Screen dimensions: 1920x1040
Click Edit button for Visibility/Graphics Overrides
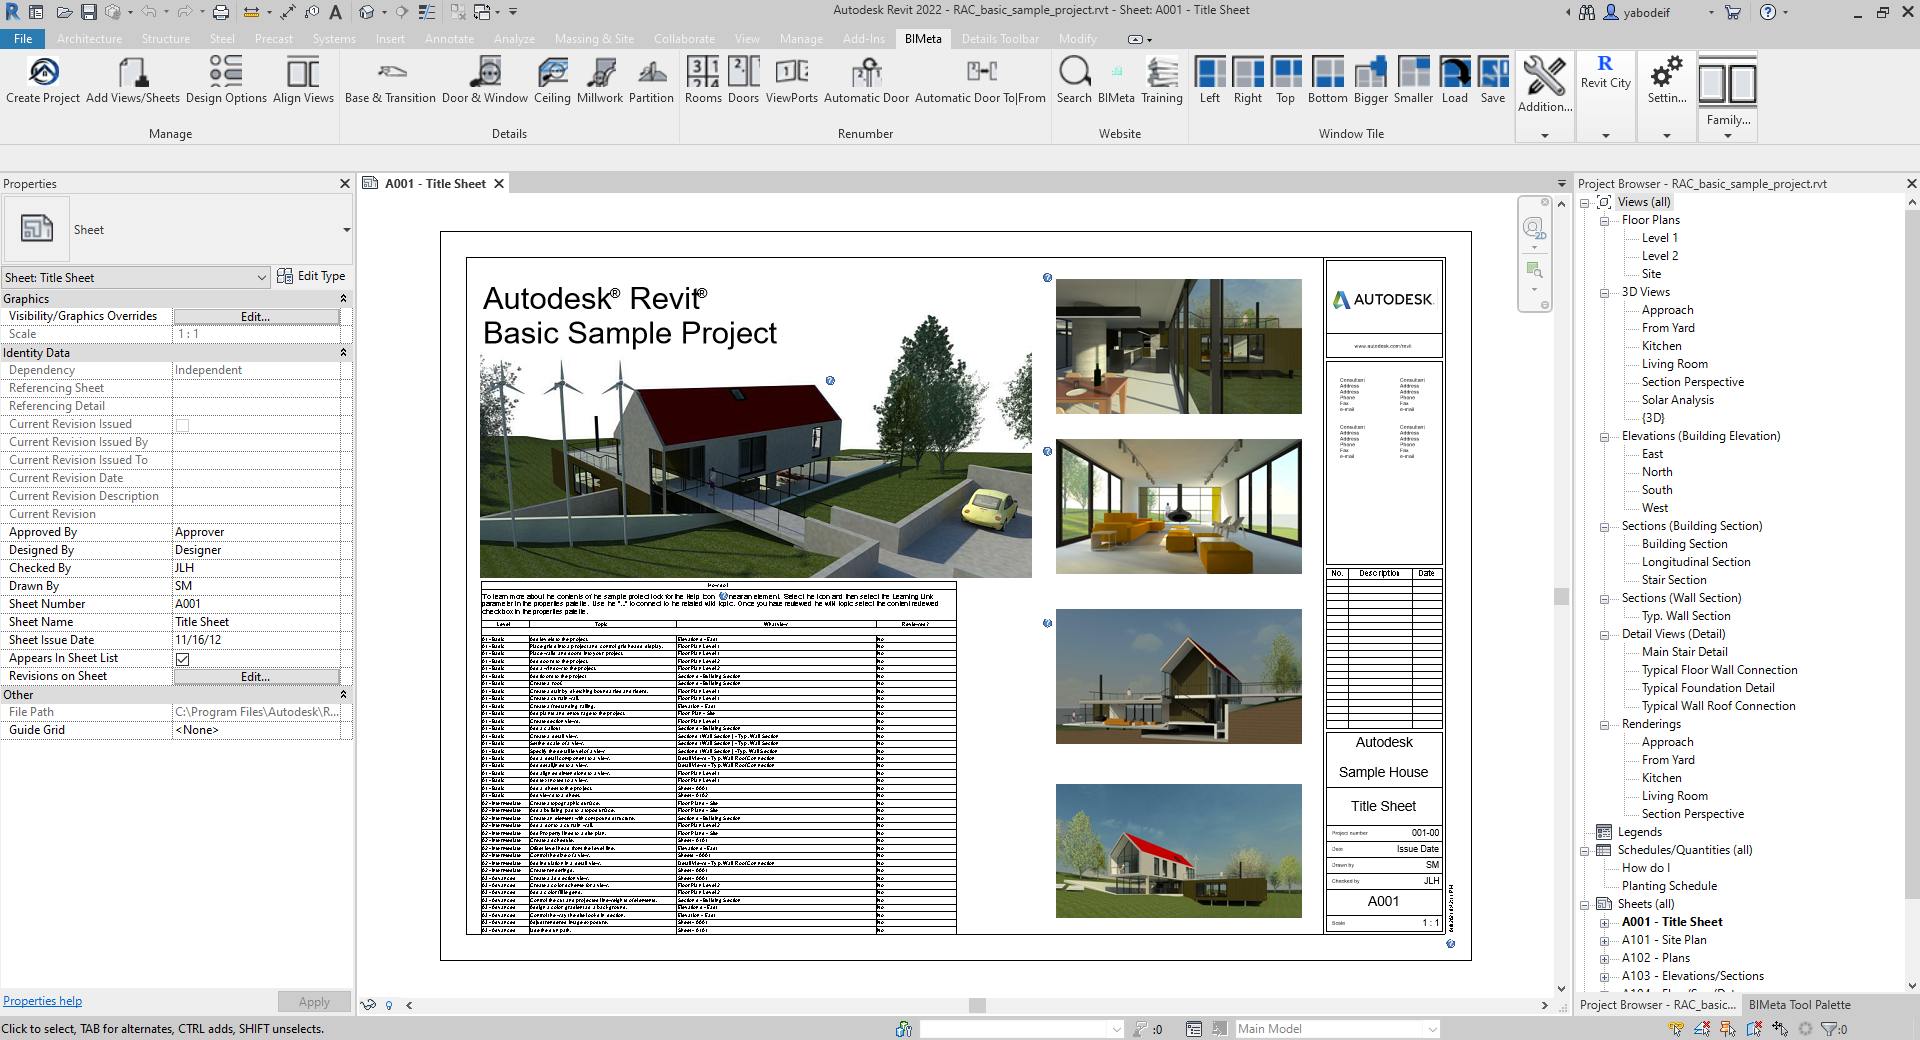[x=256, y=317]
